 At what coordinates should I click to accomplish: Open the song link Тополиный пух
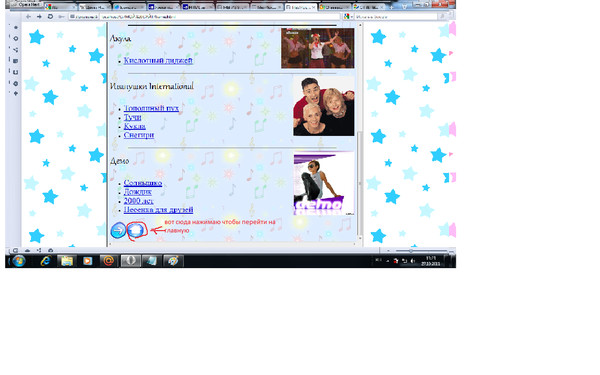[151, 108]
